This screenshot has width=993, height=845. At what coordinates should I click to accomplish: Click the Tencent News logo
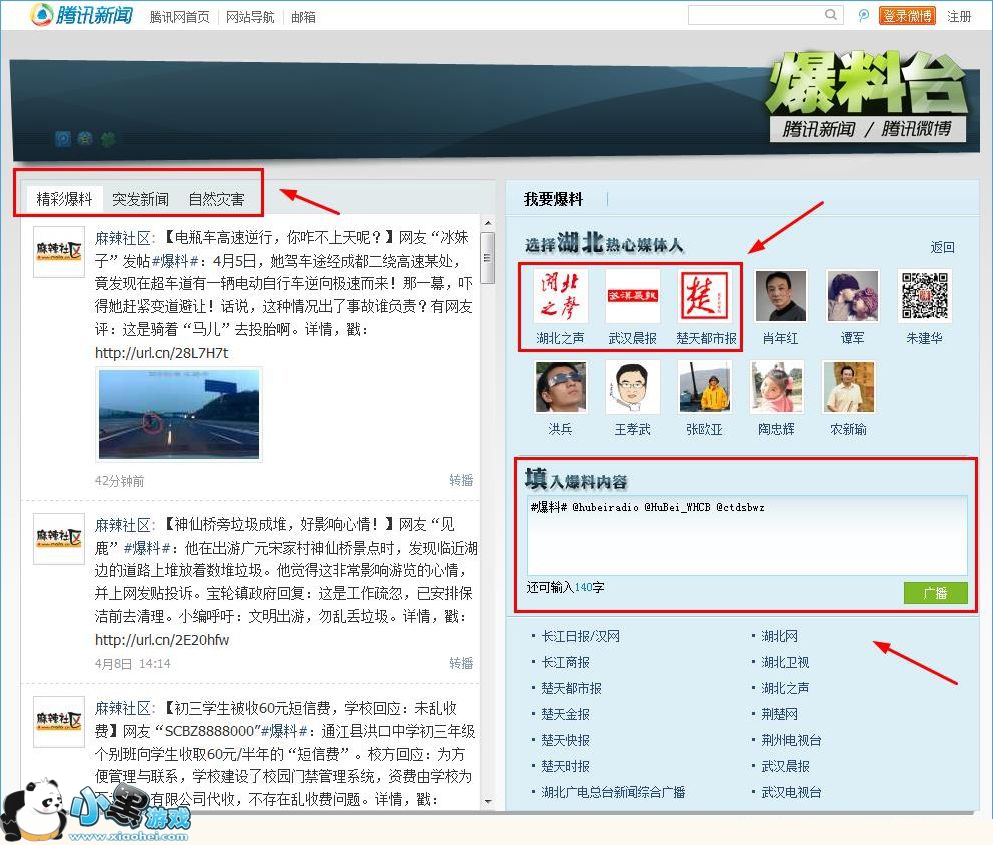[x=82, y=15]
